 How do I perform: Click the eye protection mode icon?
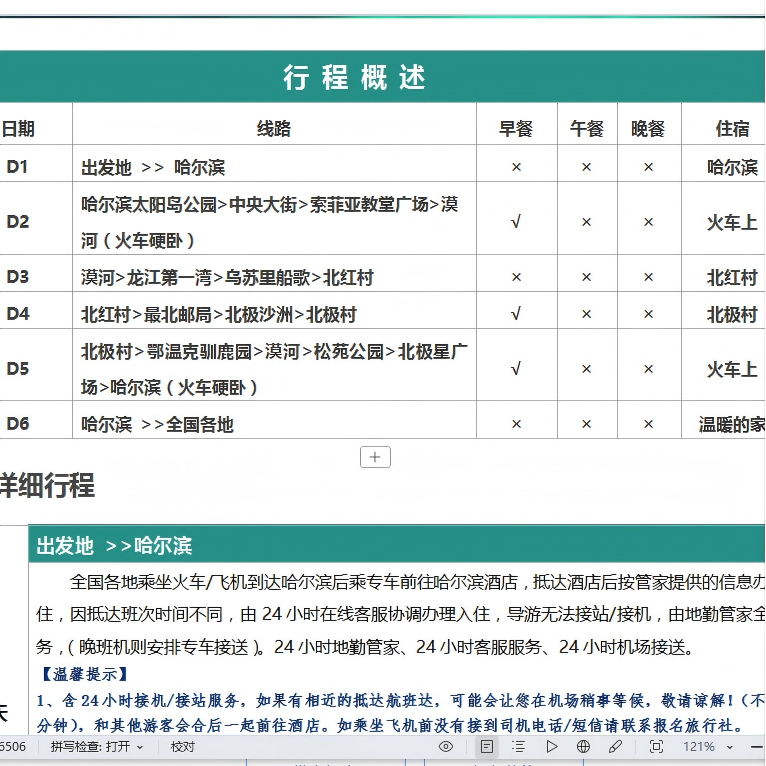[x=446, y=746]
